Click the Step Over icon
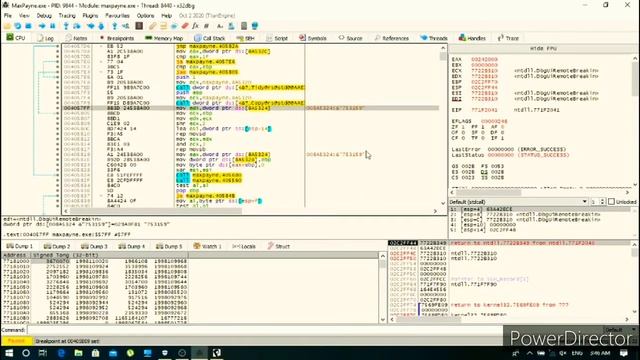The image size is (640, 360). point(77,26)
